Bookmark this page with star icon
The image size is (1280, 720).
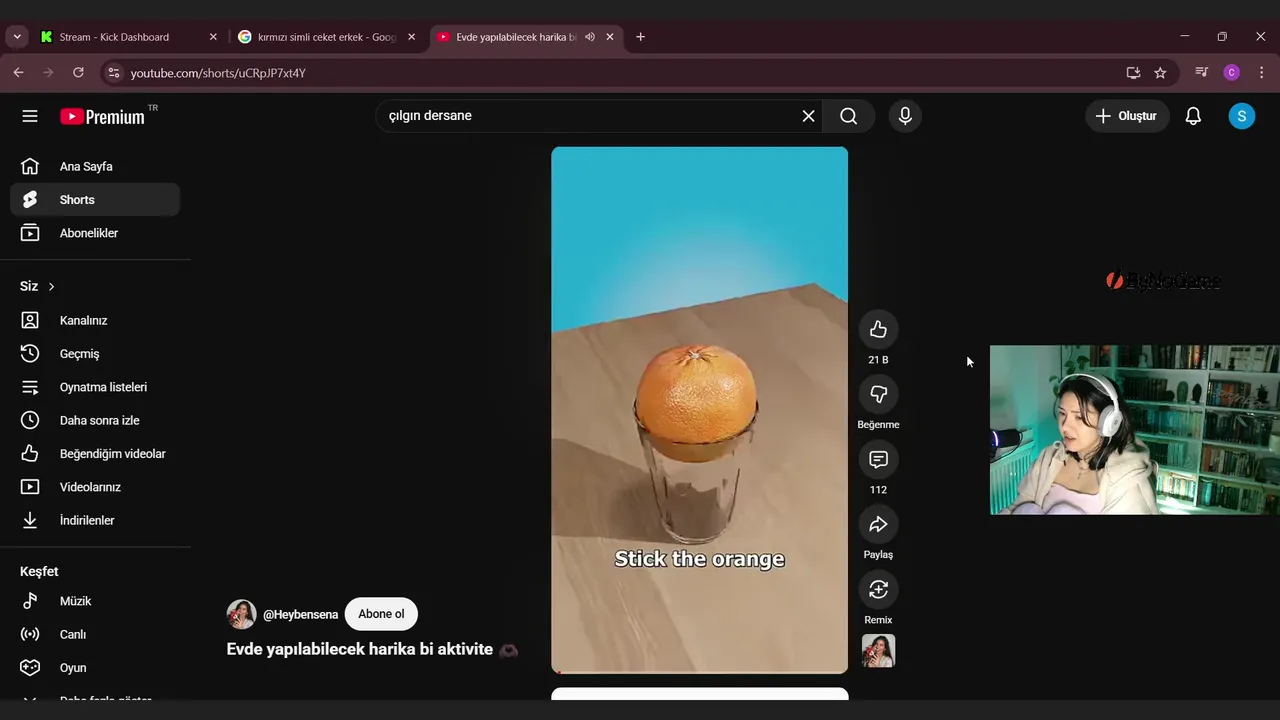point(1160,73)
